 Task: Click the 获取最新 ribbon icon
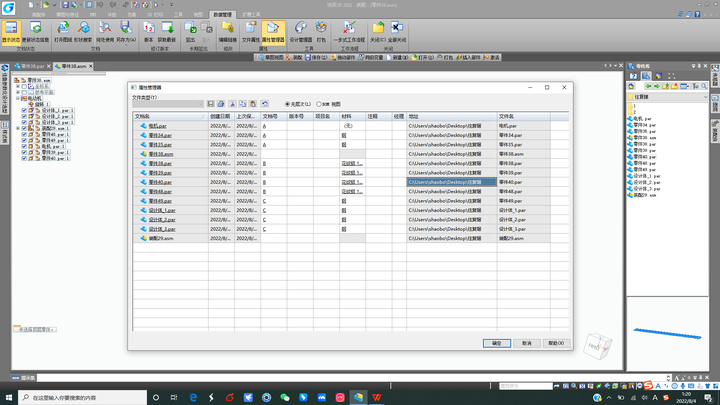pos(167,32)
